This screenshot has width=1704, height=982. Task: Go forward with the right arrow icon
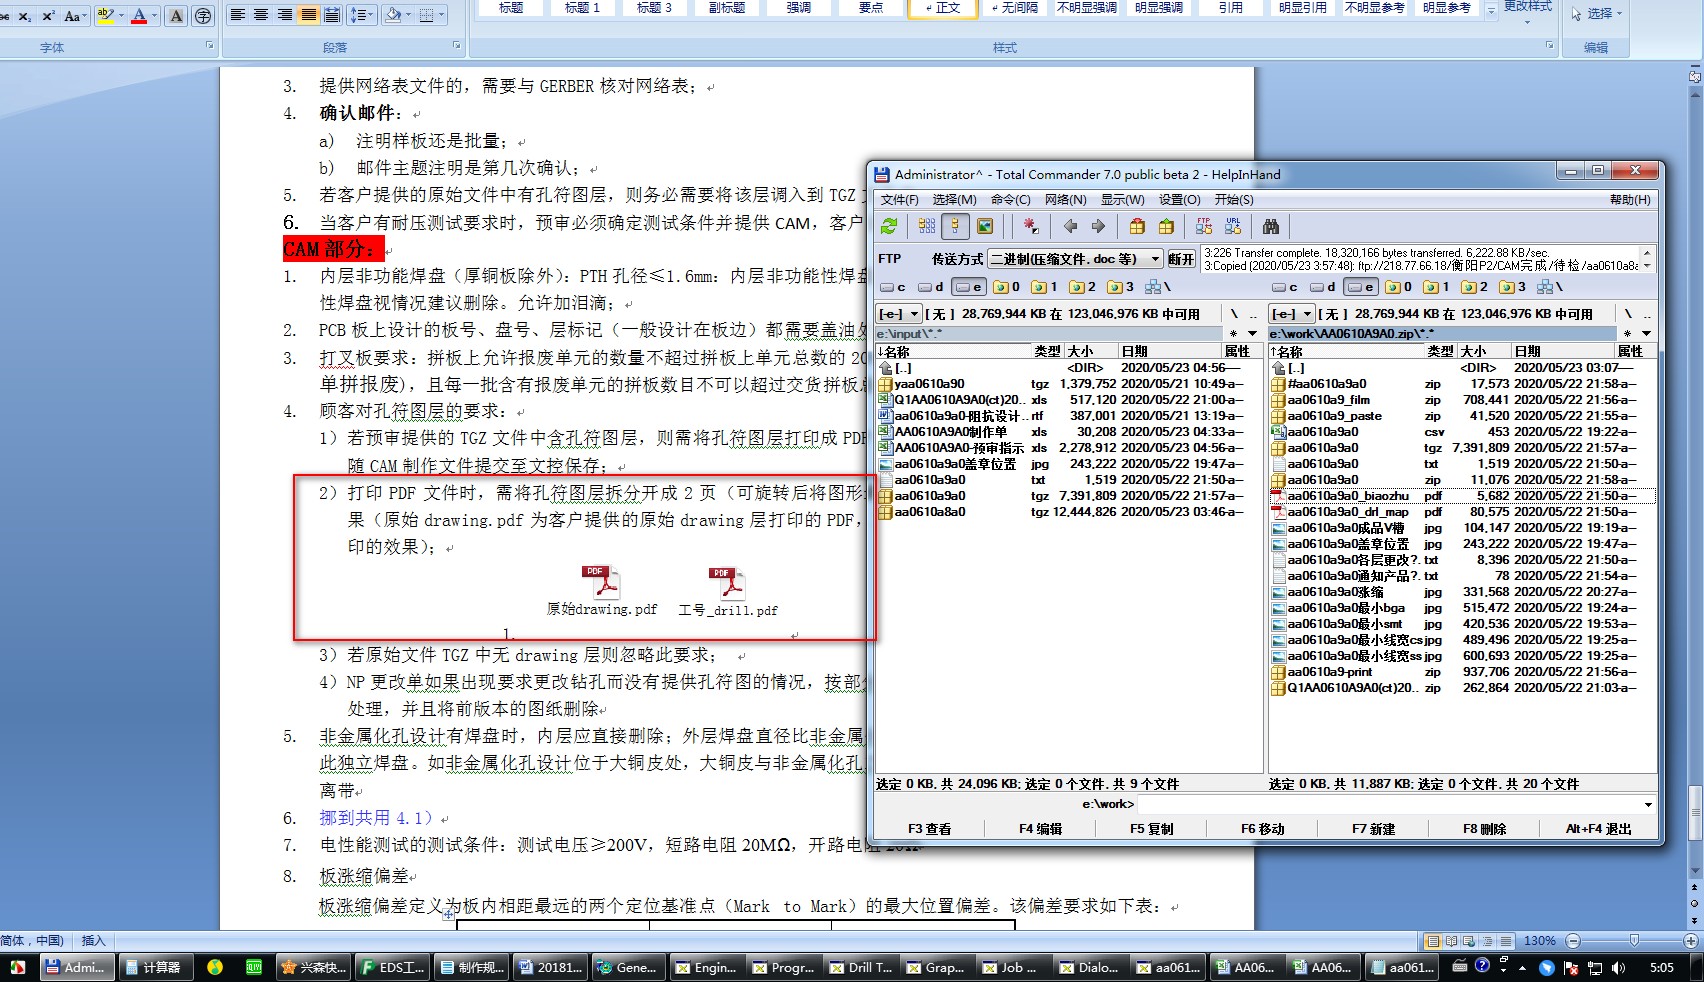1098,227
